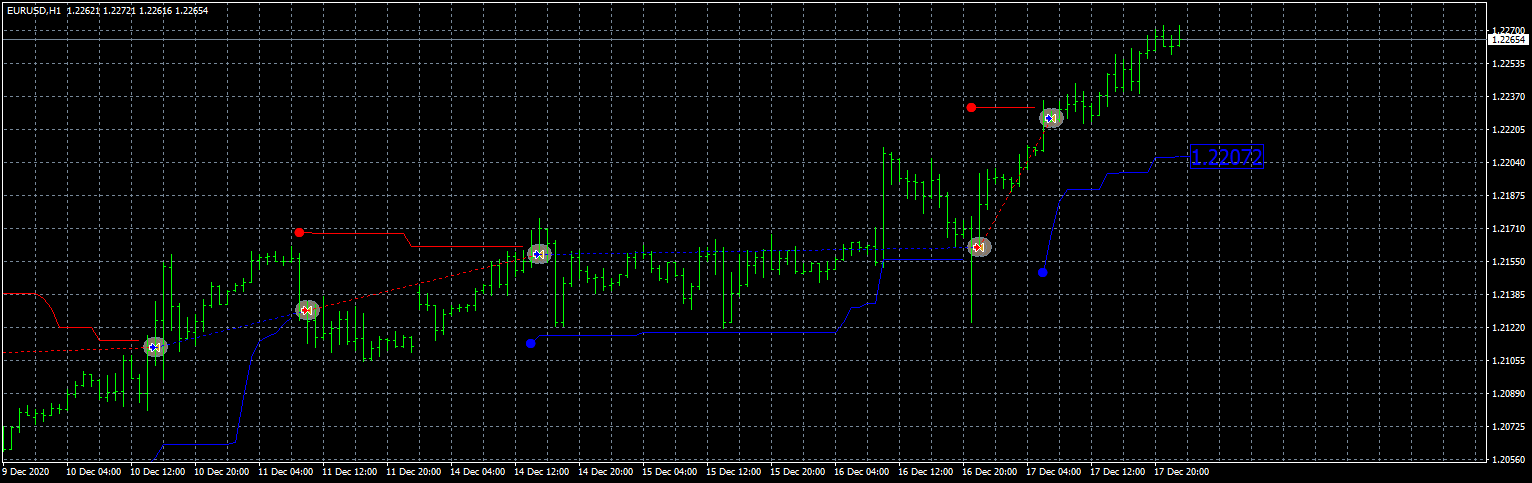This screenshot has height=483, width=1532.
Task: Click the 14 Dec 12:00 time axis label
Action: (x=541, y=470)
